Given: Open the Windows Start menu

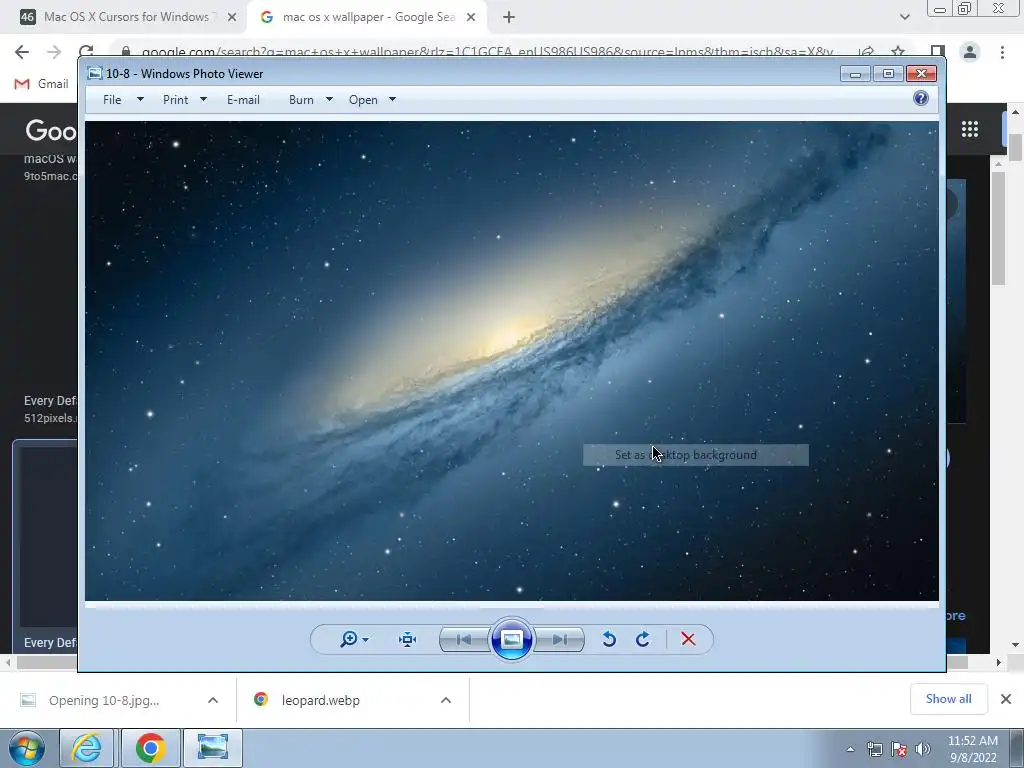Looking at the screenshot, I should [x=27, y=748].
